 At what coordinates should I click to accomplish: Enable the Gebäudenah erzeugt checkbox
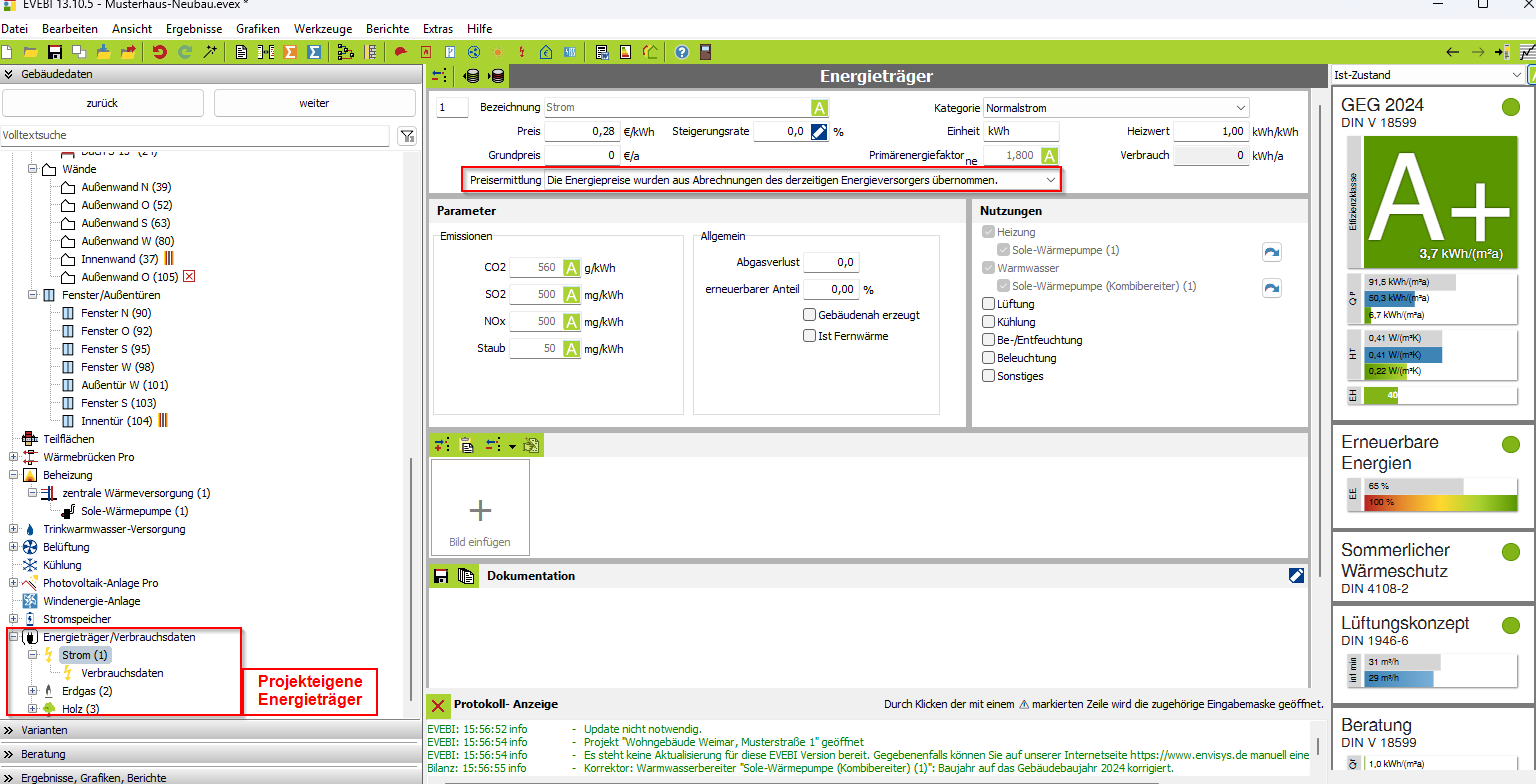tap(810, 315)
